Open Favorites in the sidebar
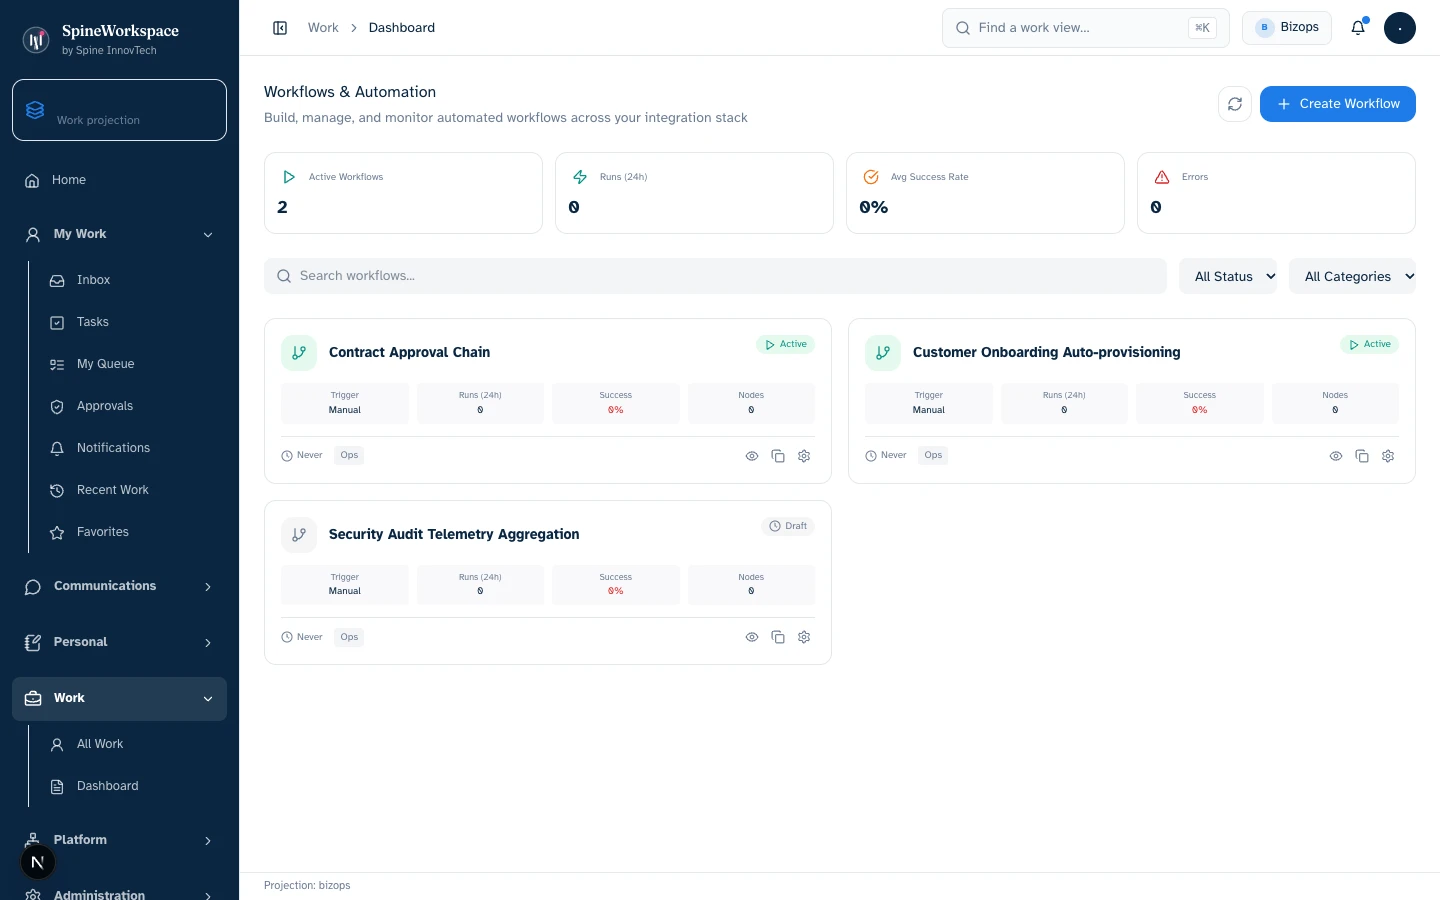 [x=132, y=532]
